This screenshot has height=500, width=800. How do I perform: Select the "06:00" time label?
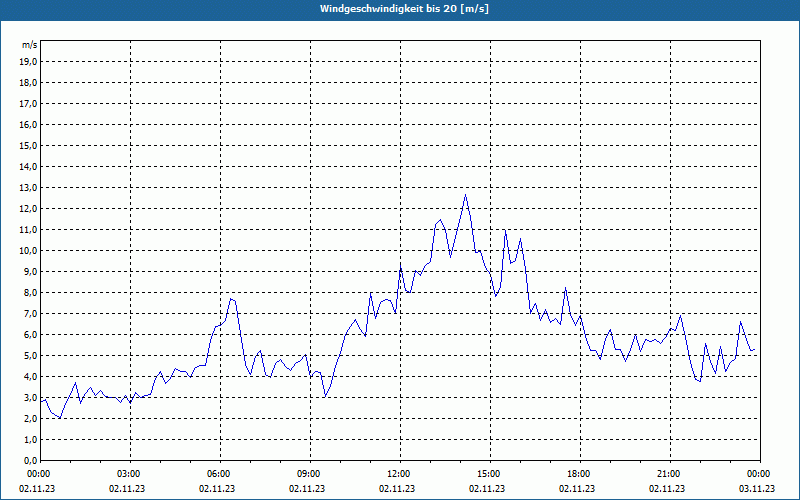[x=220, y=474]
